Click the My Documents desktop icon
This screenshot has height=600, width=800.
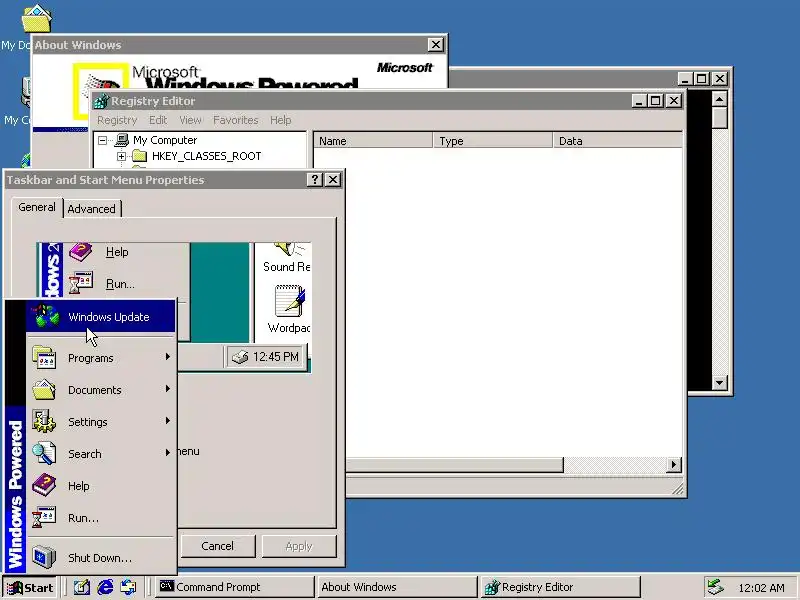click(x=36, y=18)
